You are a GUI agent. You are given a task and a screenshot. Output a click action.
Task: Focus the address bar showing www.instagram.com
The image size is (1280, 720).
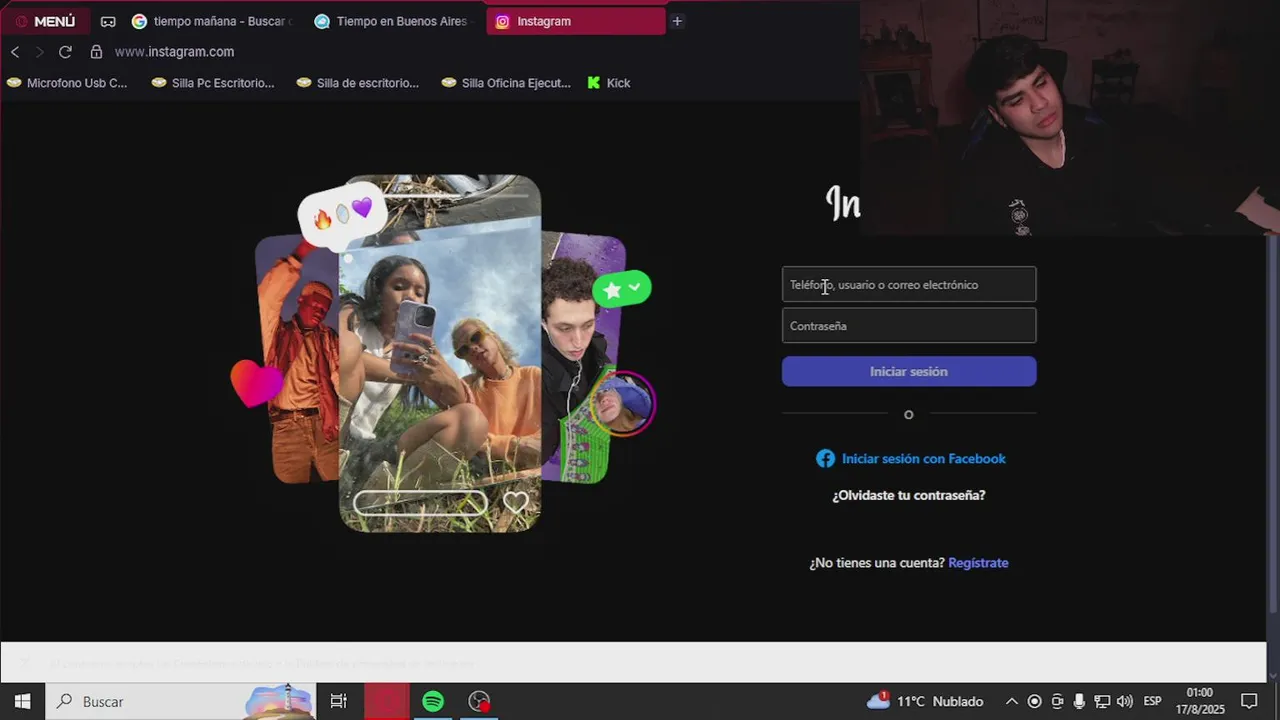point(174,52)
